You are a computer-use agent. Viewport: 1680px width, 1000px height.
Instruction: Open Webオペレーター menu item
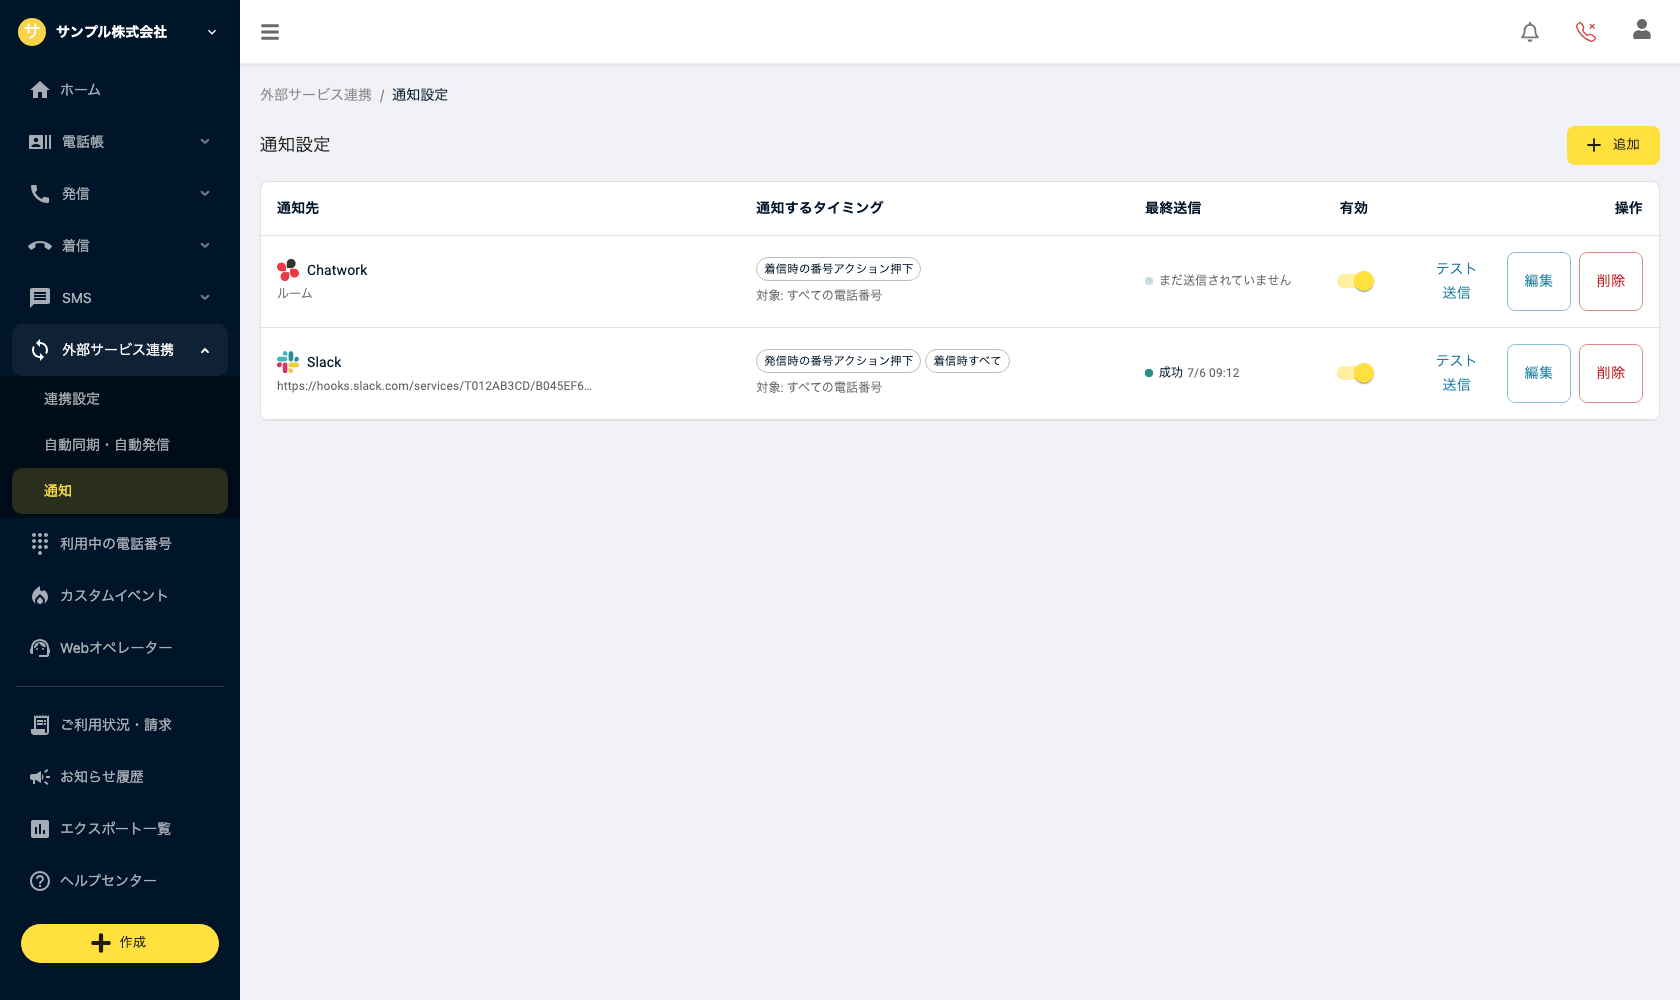(x=120, y=648)
